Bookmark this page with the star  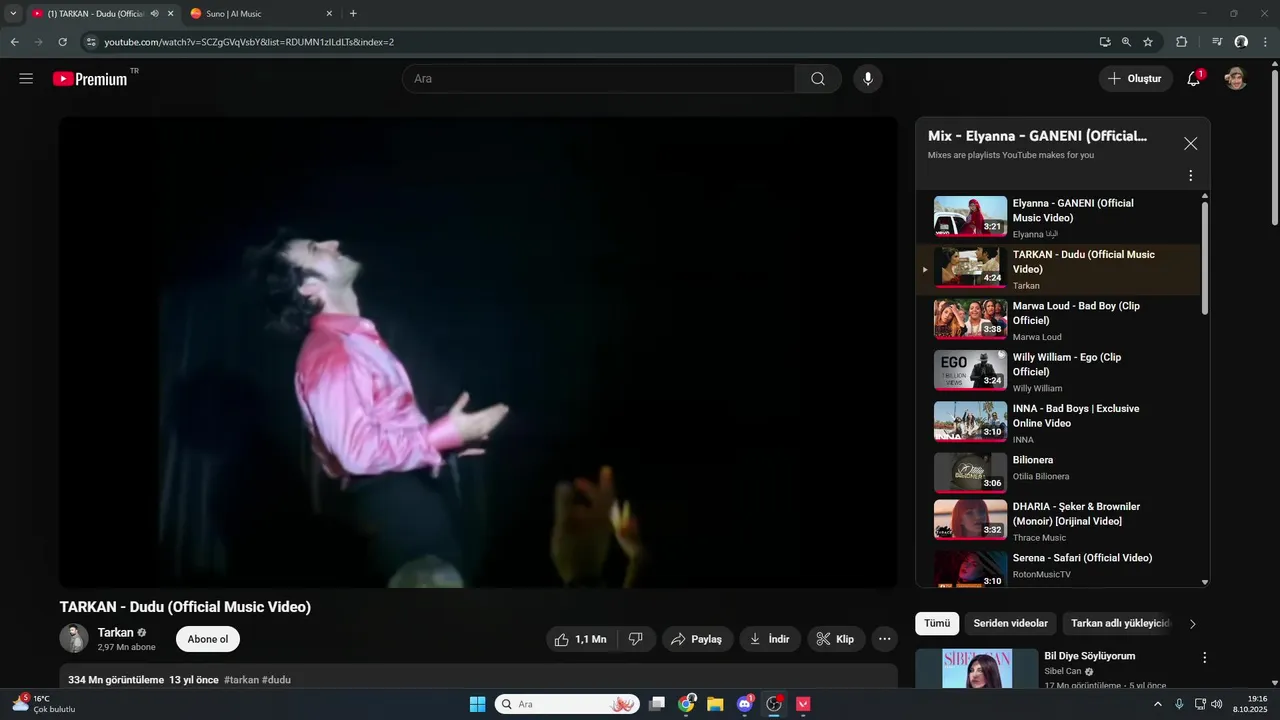click(1148, 42)
